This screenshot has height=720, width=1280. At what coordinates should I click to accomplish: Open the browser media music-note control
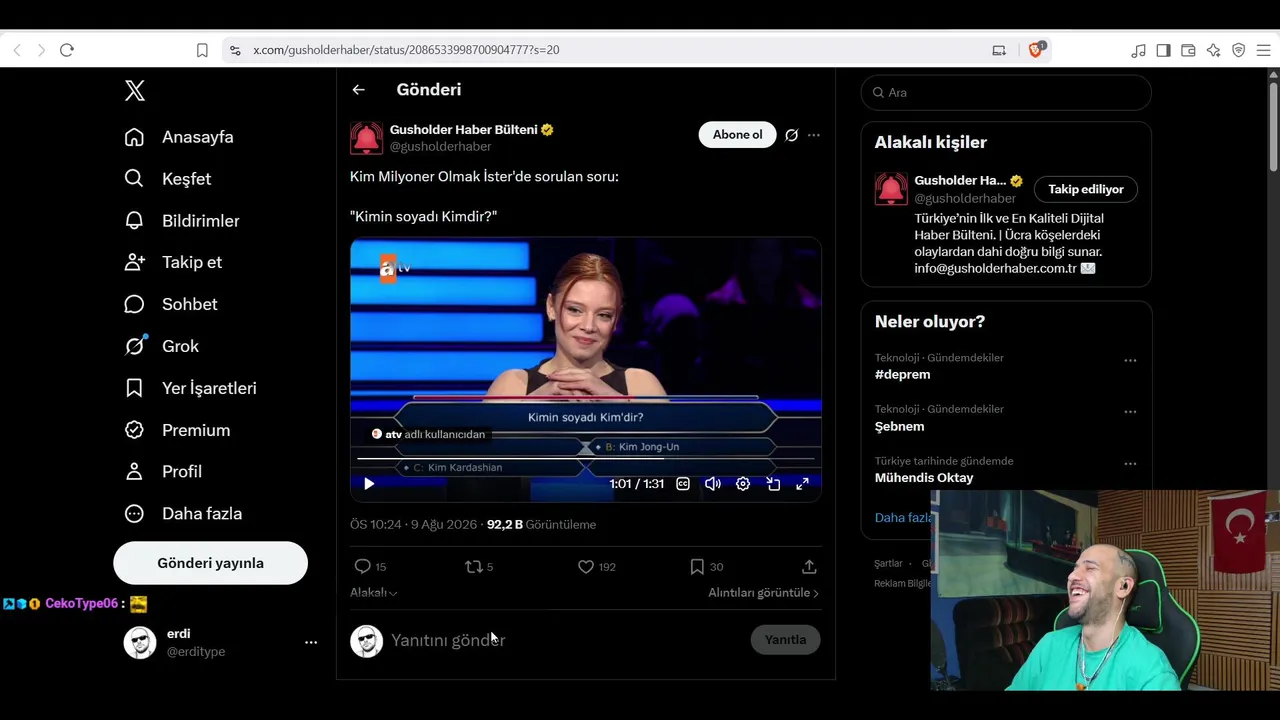1138,50
